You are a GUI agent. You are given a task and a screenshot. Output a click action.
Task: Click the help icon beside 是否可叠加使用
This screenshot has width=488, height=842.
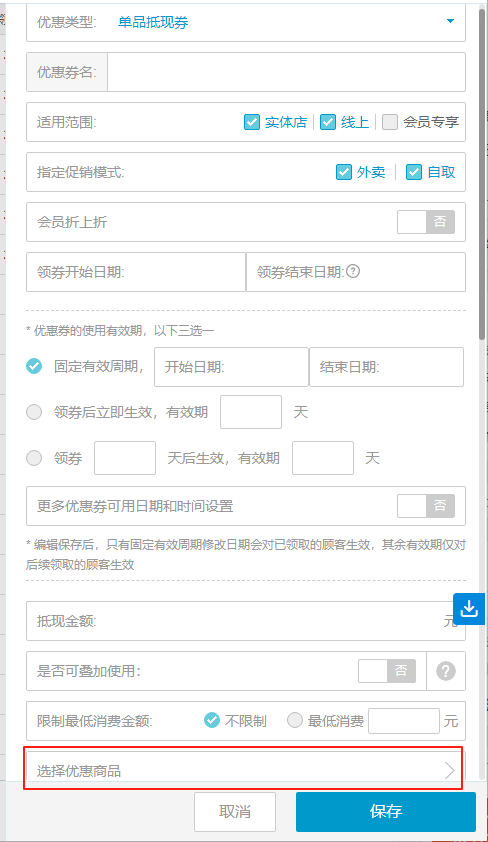coord(446,671)
